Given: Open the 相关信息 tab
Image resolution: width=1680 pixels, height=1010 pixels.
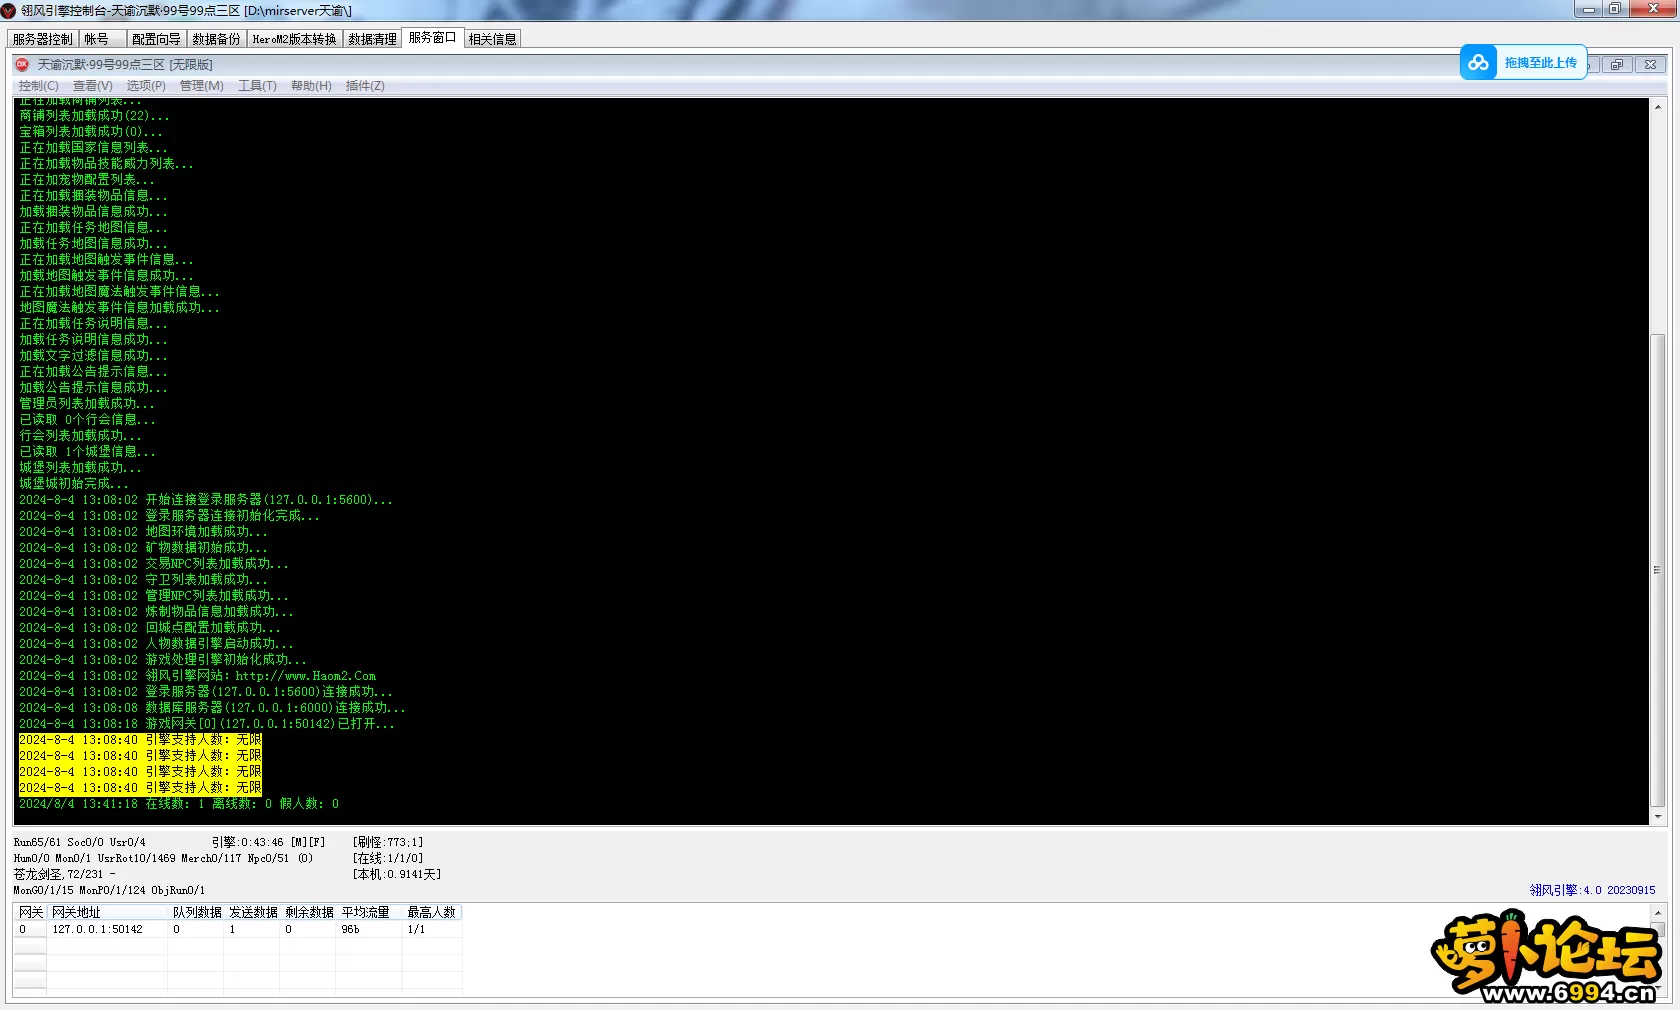Looking at the screenshot, I should click(492, 39).
